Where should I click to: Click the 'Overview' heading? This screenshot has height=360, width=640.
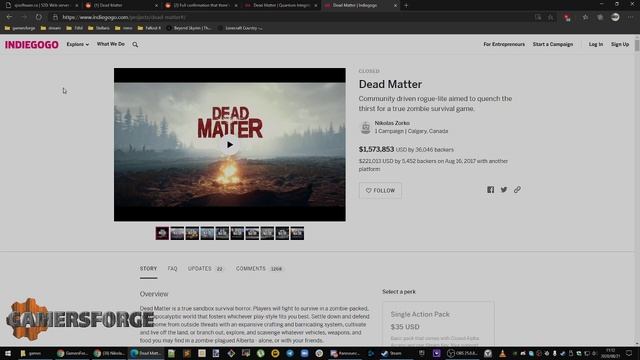coord(154,294)
